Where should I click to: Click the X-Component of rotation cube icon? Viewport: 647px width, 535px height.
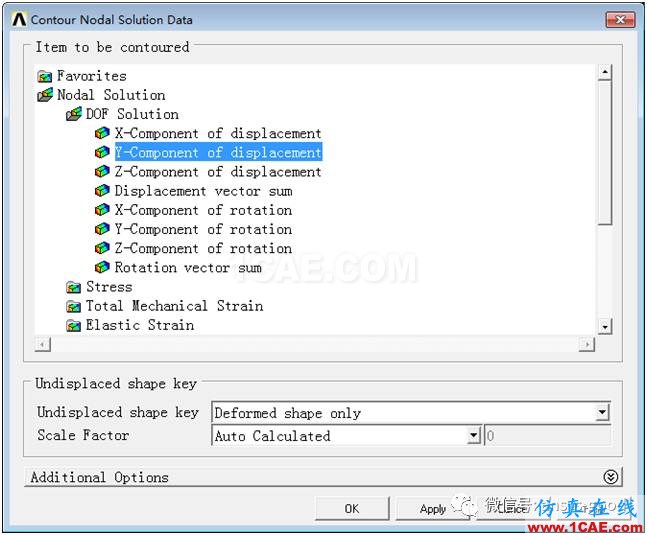pyautogui.click(x=102, y=210)
